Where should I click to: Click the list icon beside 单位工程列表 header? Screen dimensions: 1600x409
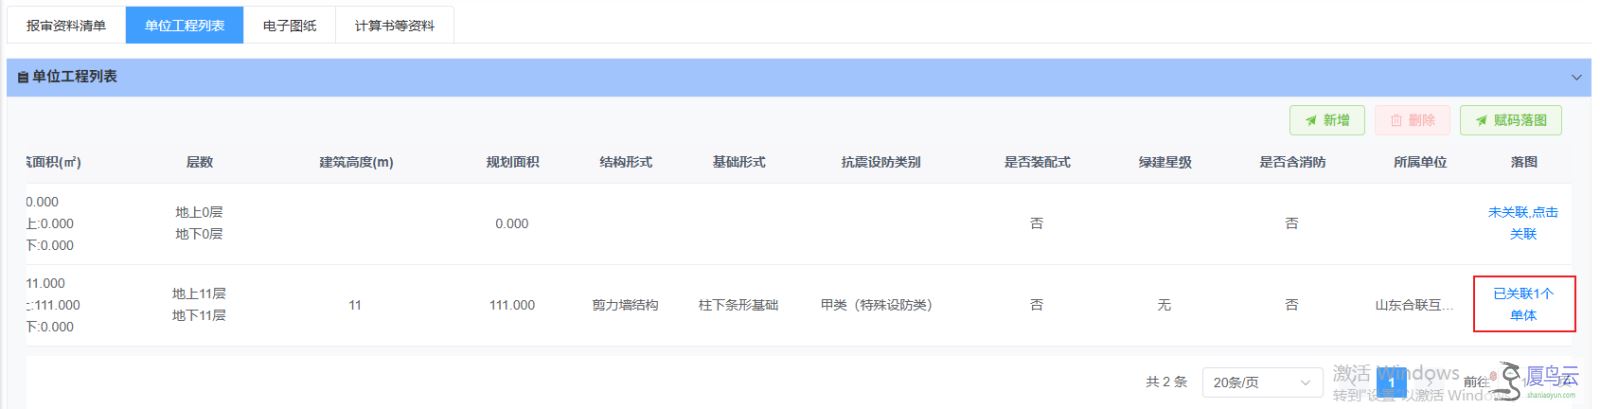22,77
